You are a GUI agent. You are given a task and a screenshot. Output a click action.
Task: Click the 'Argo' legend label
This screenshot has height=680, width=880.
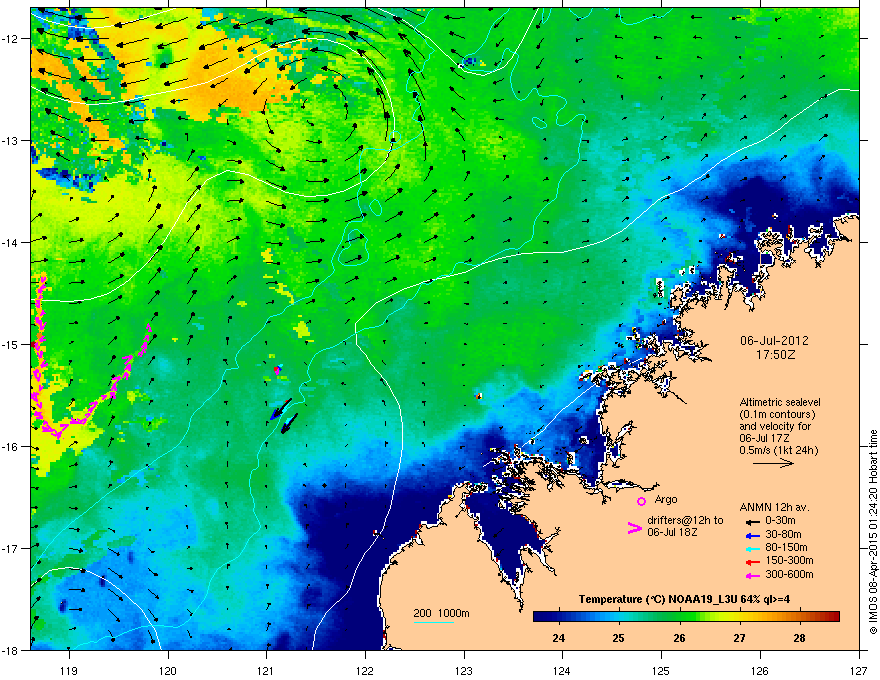click(x=666, y=499)
